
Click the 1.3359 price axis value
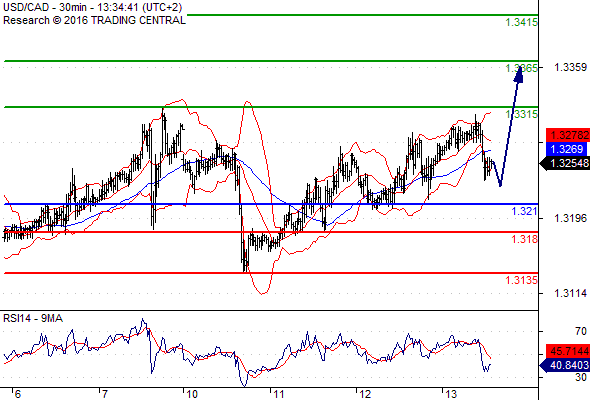click(570, 67)
